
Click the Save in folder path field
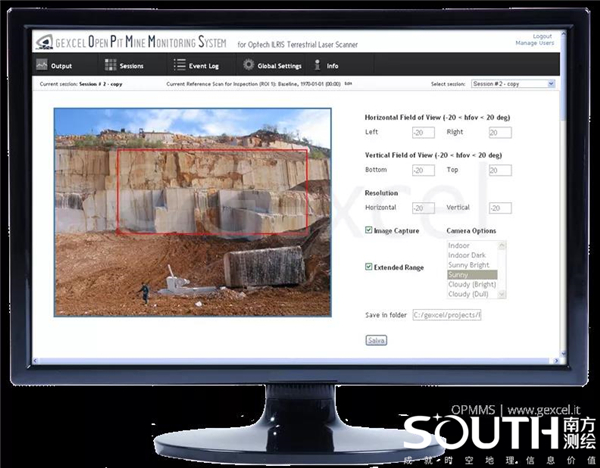pyautogui.click(x=447, y=315)
